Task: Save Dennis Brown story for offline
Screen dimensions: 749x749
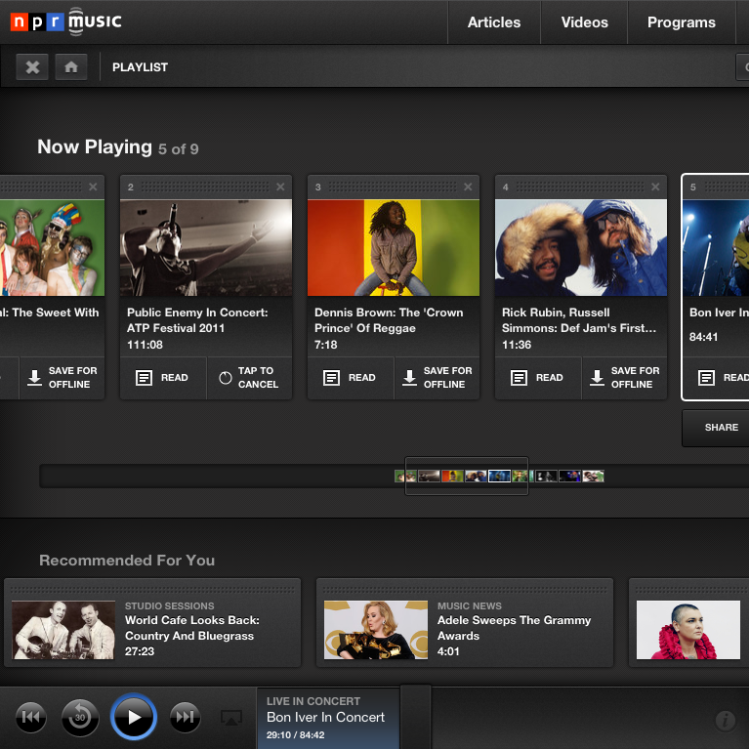Action: (x=437, y=377)
